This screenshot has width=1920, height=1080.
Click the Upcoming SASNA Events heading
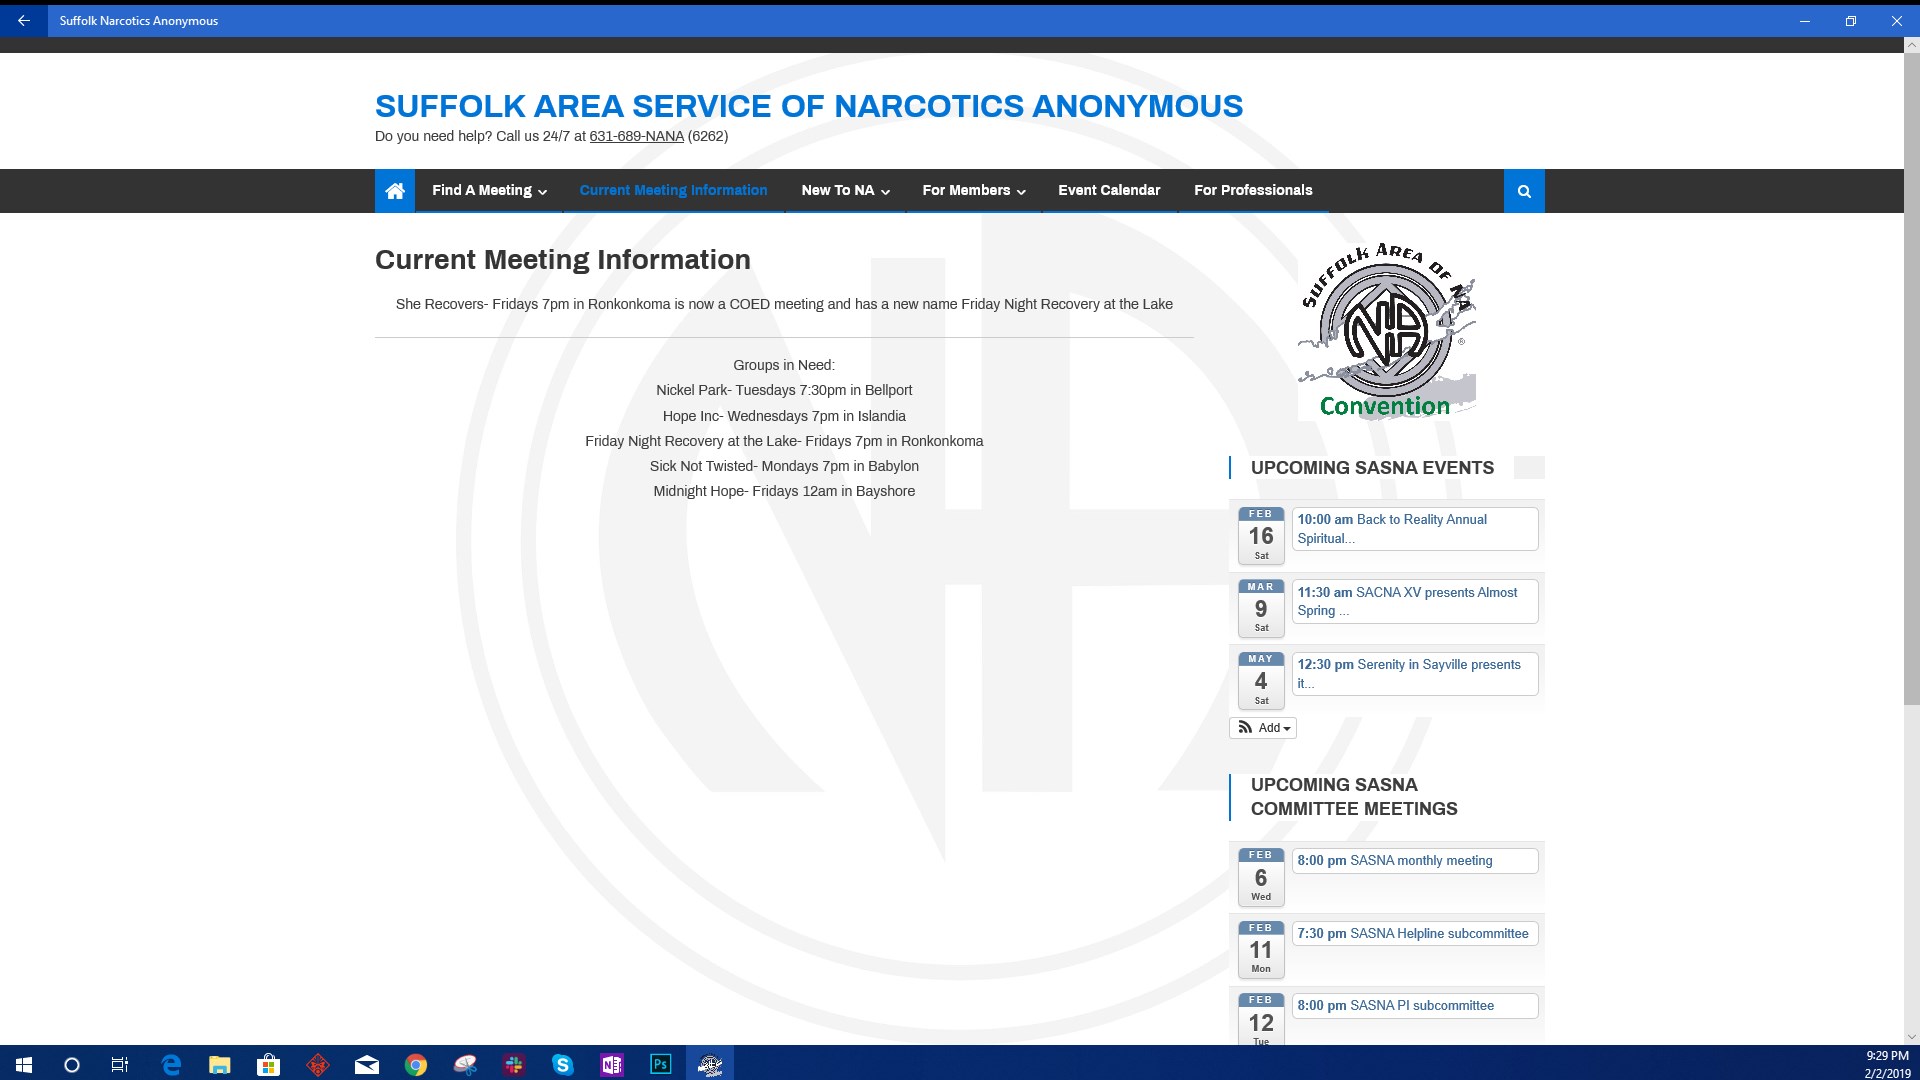point(1372,468)
